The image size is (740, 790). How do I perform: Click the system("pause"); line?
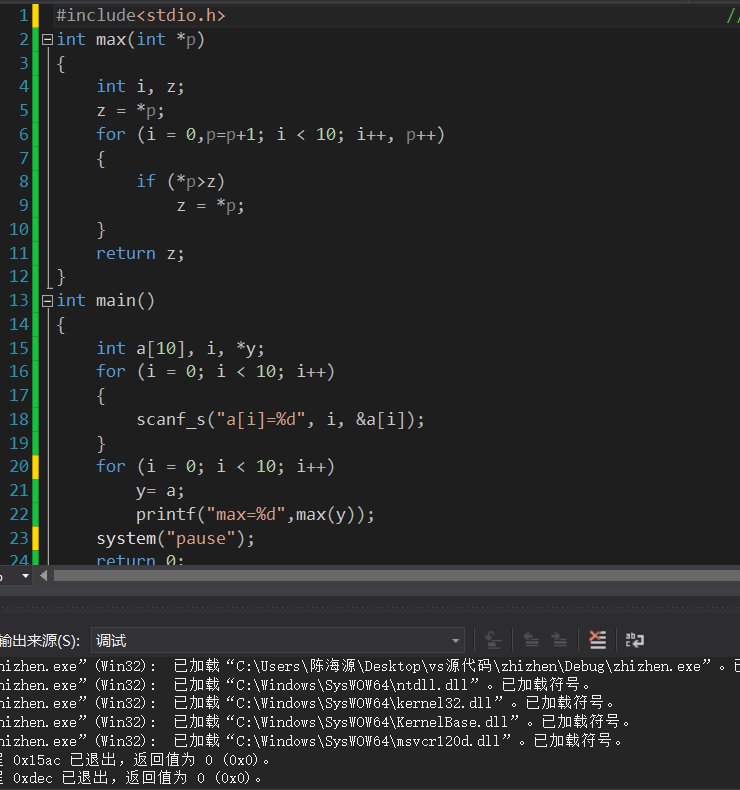pyautogui.click(x=175, y=539)
